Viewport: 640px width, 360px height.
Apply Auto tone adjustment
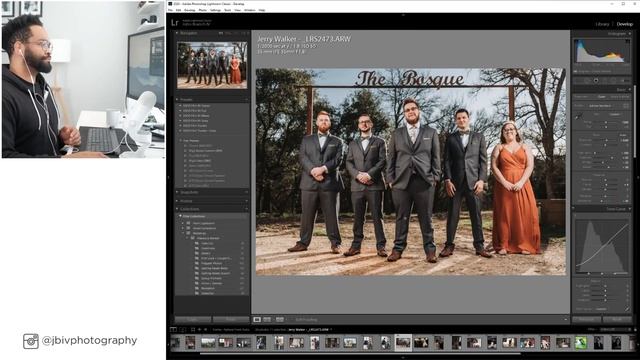[x=622, y=135]
